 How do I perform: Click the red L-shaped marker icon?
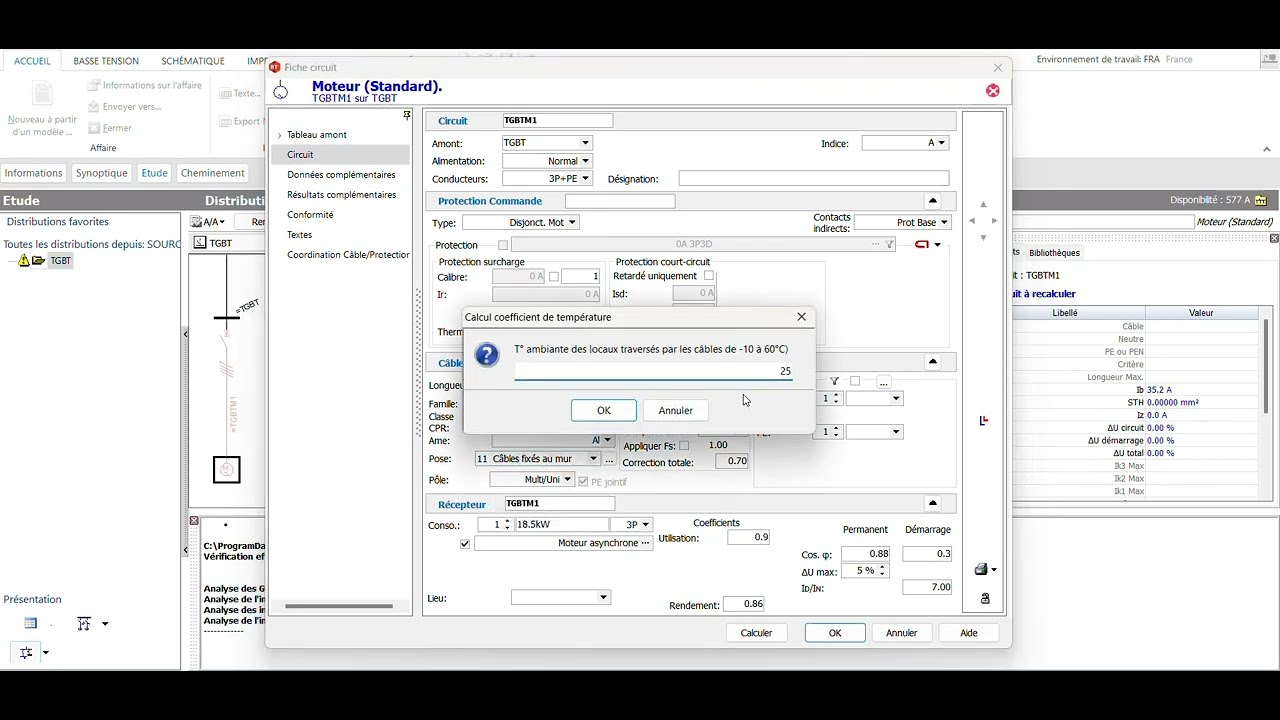[984, 421]
